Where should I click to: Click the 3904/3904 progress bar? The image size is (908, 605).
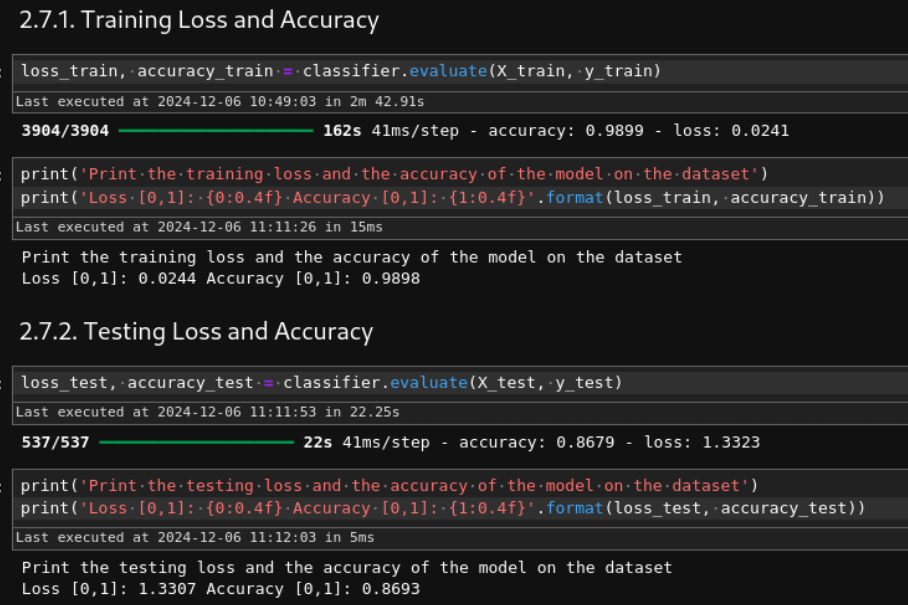tap(216, 131)
